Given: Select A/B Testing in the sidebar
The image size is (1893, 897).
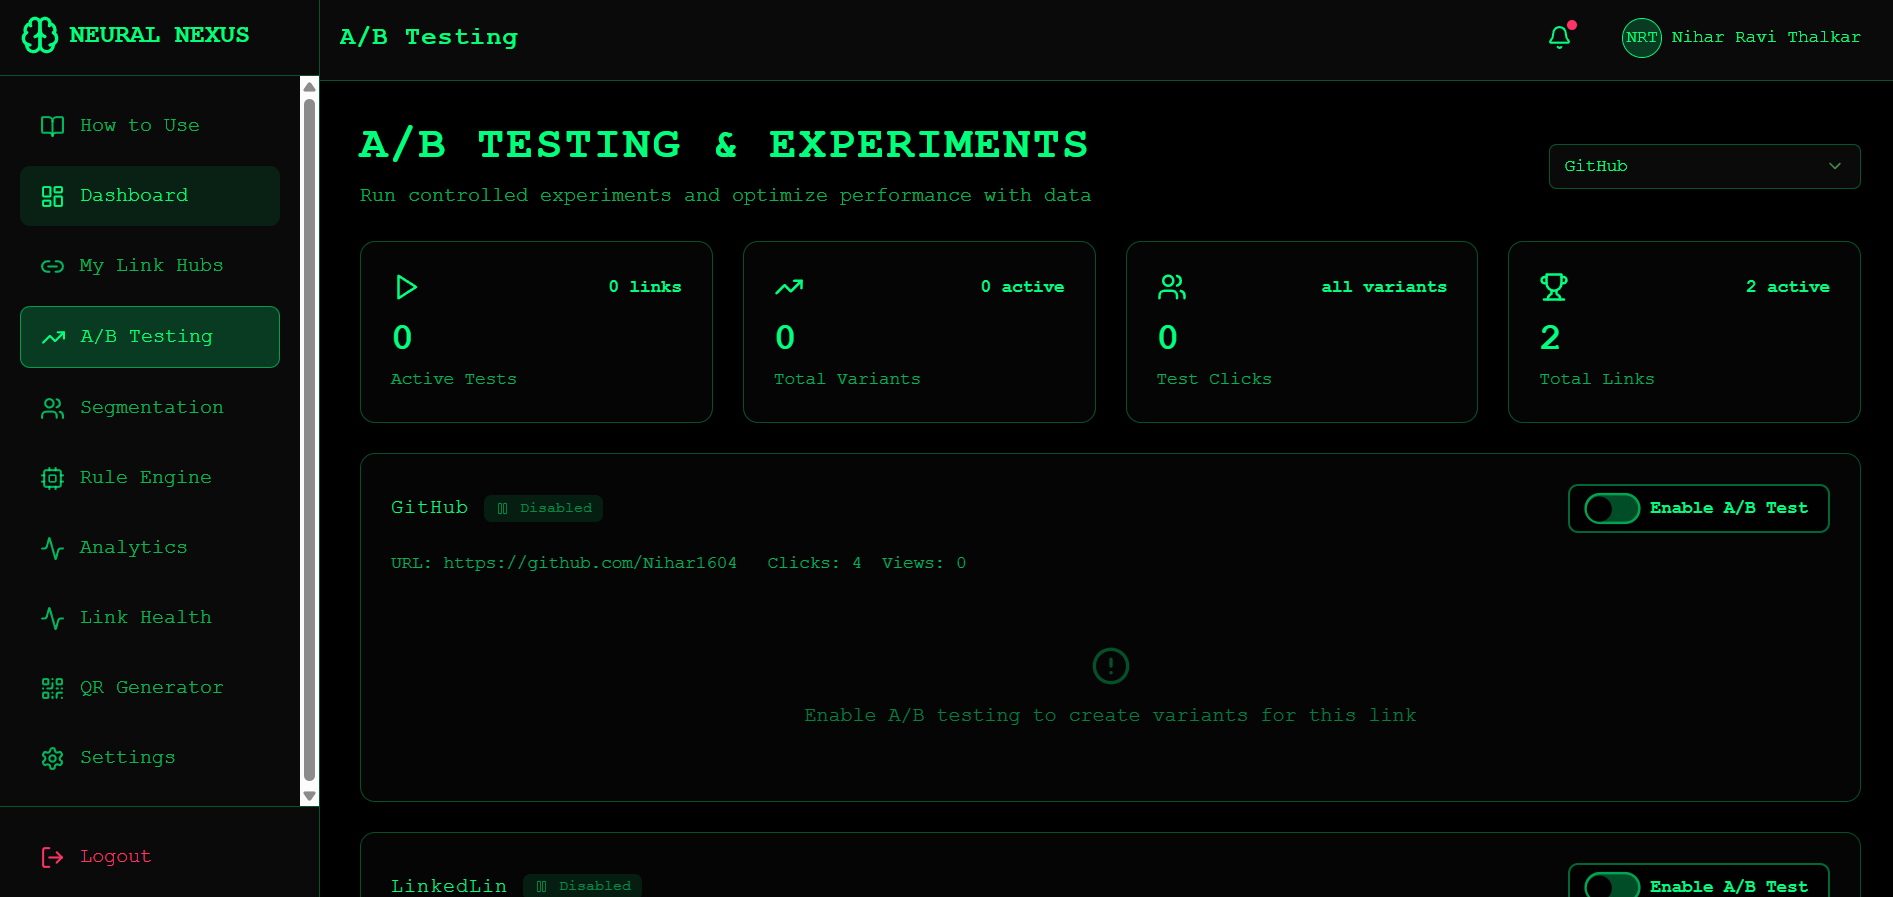Looking at the screenshot, I should (150, 337).
